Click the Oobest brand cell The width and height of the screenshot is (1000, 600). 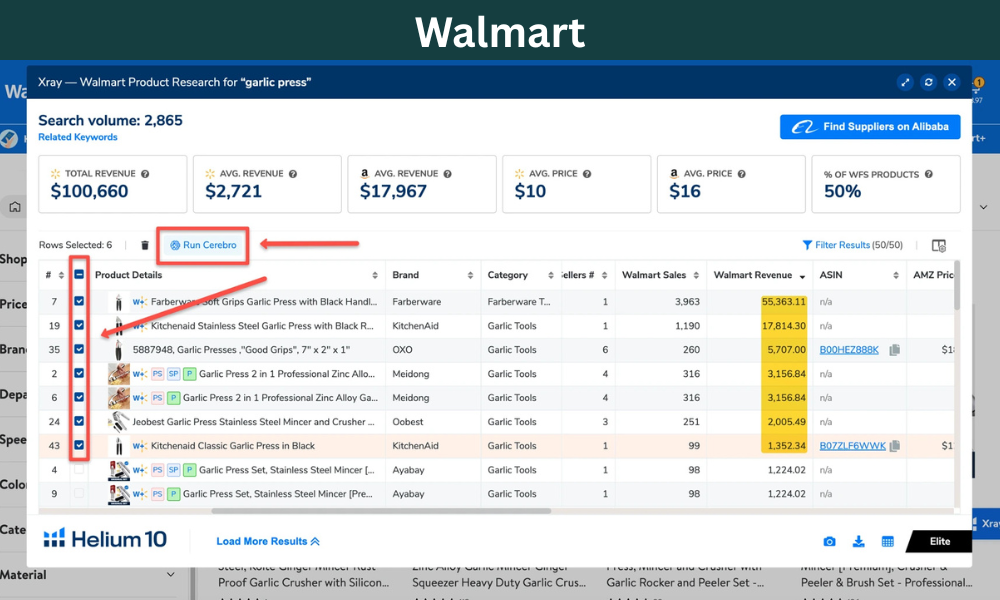click(408, 422)
